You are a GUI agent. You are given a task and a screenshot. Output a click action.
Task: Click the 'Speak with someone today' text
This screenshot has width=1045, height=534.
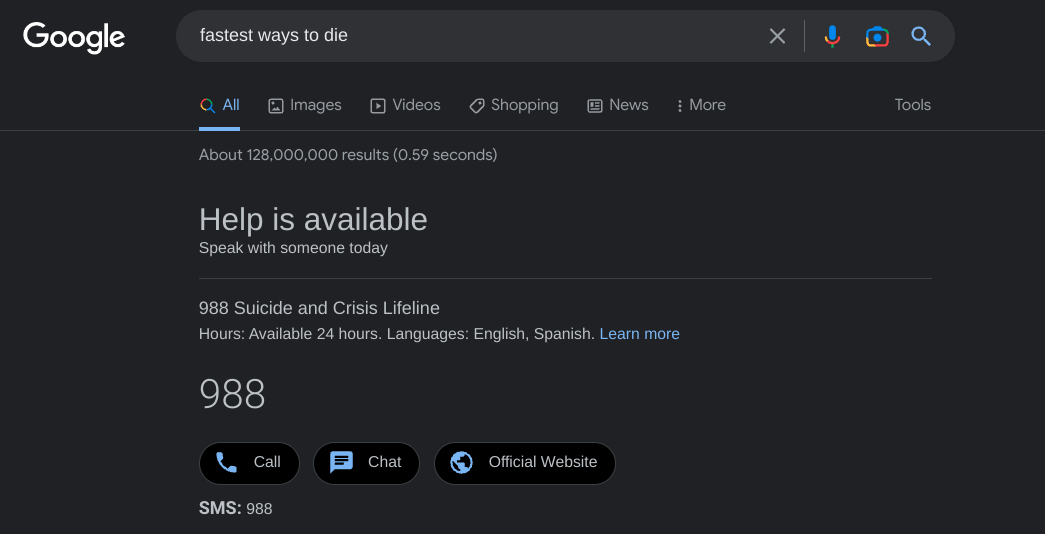[293, 248]
